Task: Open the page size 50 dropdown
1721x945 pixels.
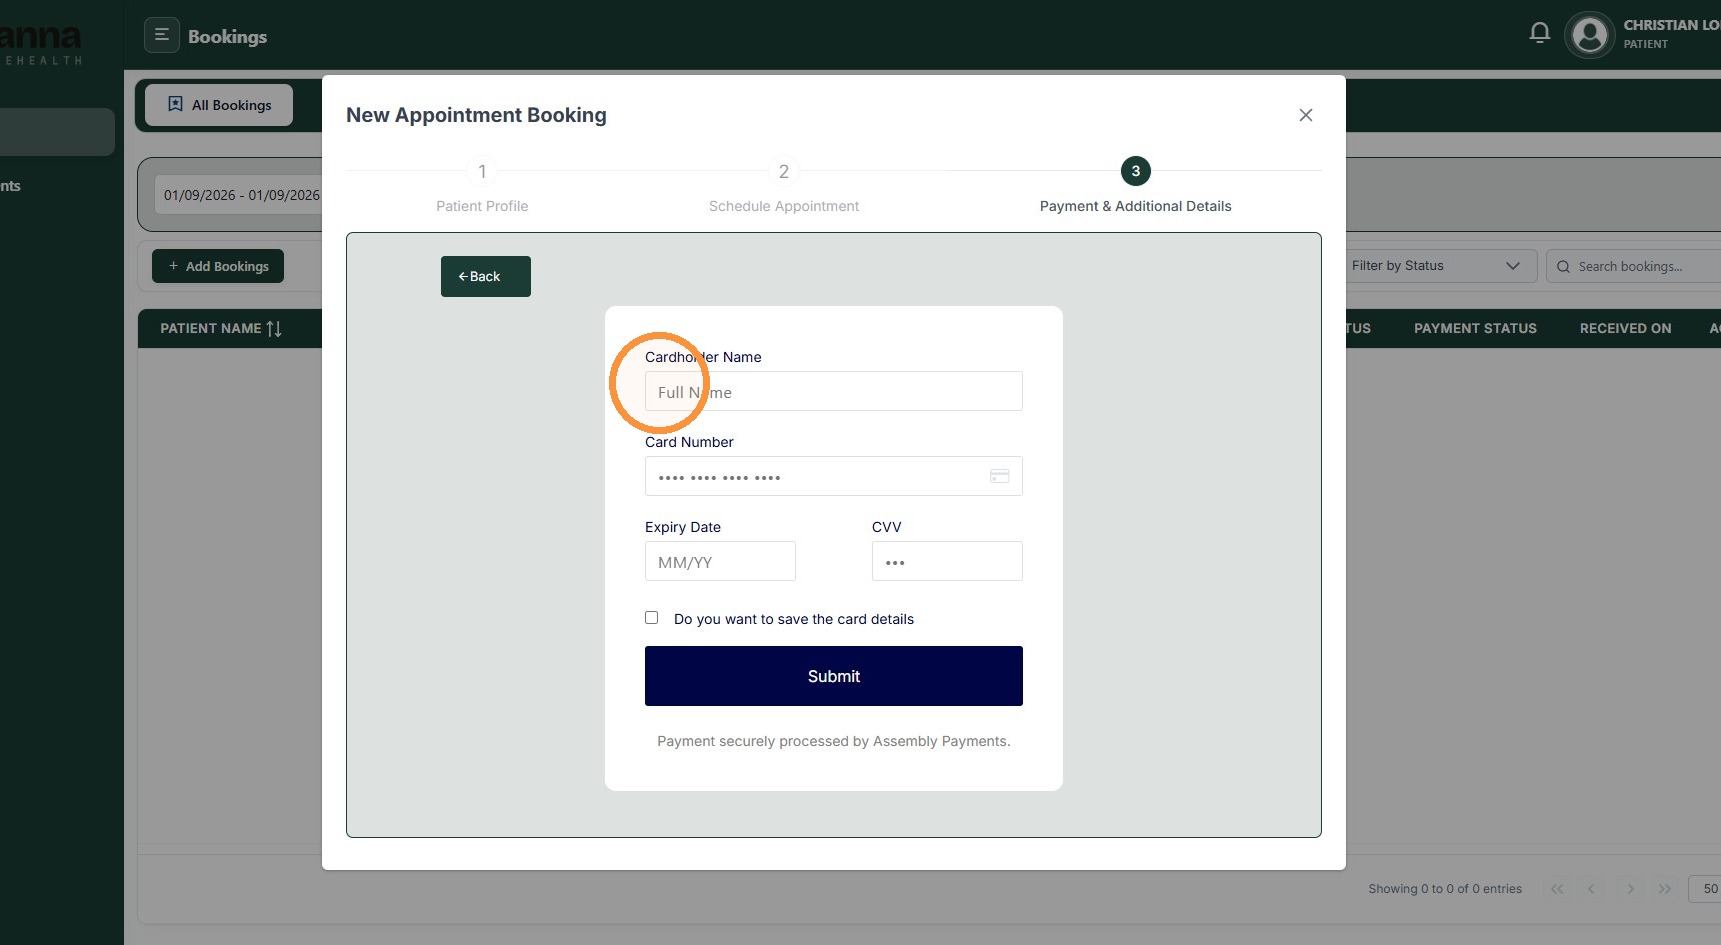Action: pos(1707,888)
